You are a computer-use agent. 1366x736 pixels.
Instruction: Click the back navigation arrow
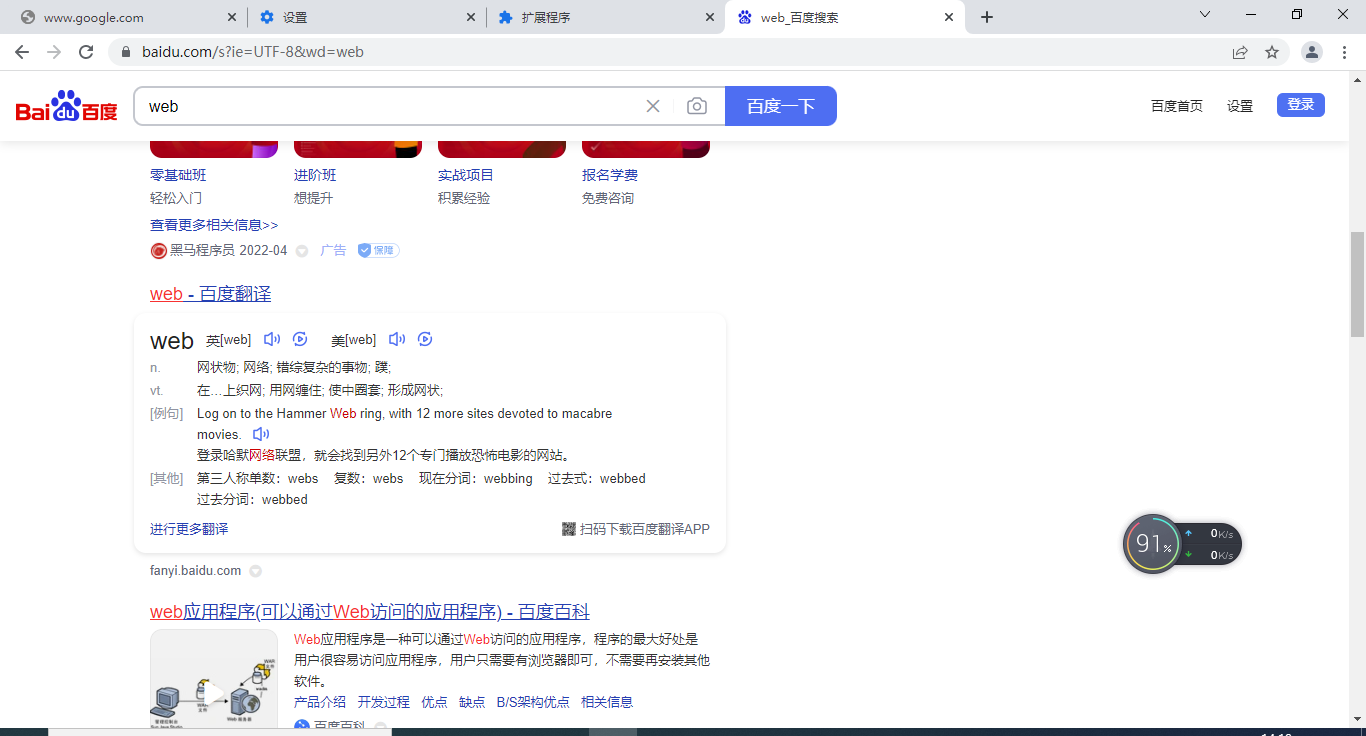22,51
